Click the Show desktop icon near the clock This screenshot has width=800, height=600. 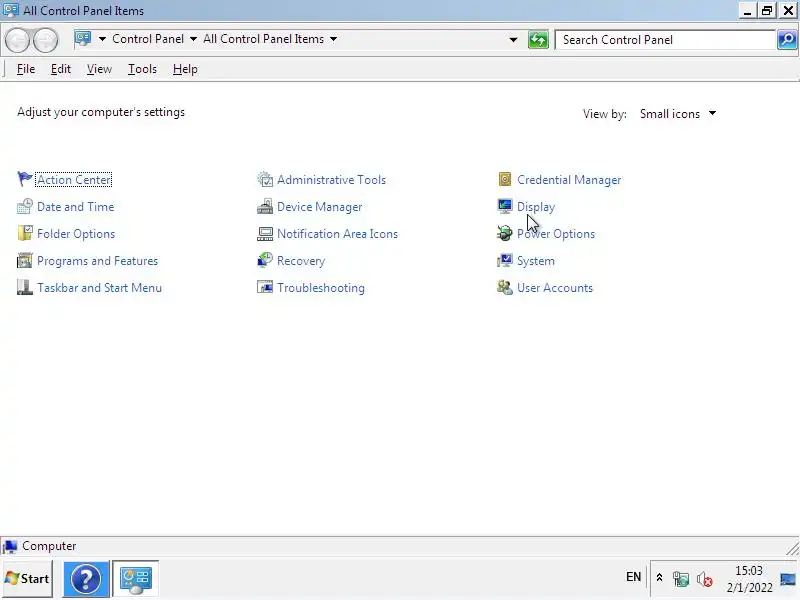[788, 579]
